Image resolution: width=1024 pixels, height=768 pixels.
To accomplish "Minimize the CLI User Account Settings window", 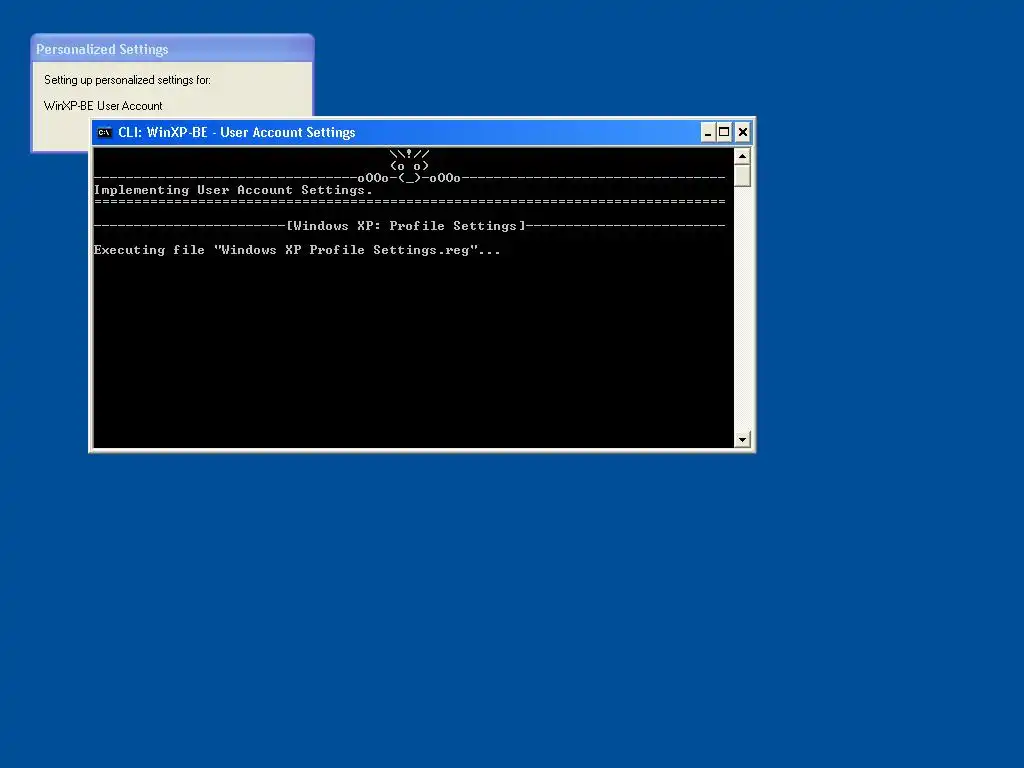I will pyautogui.click(x=708, y=133).
